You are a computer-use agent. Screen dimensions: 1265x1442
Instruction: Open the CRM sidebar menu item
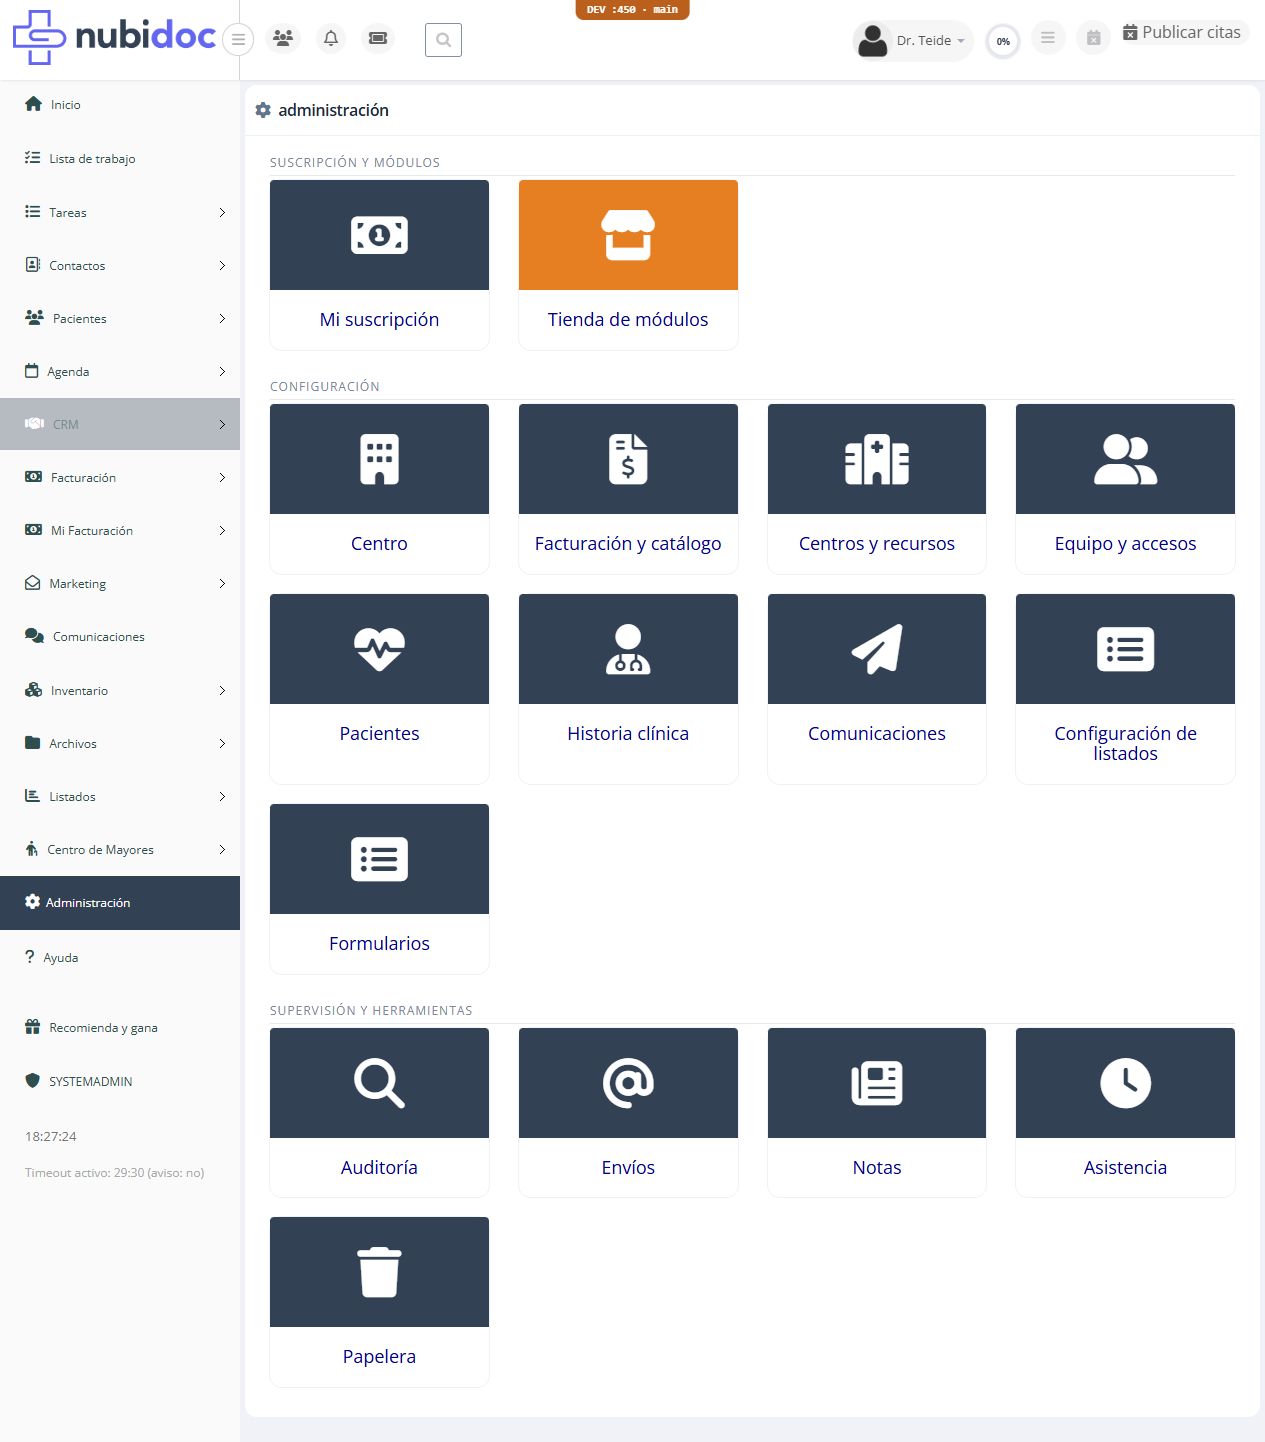click(x=120, y=424)
